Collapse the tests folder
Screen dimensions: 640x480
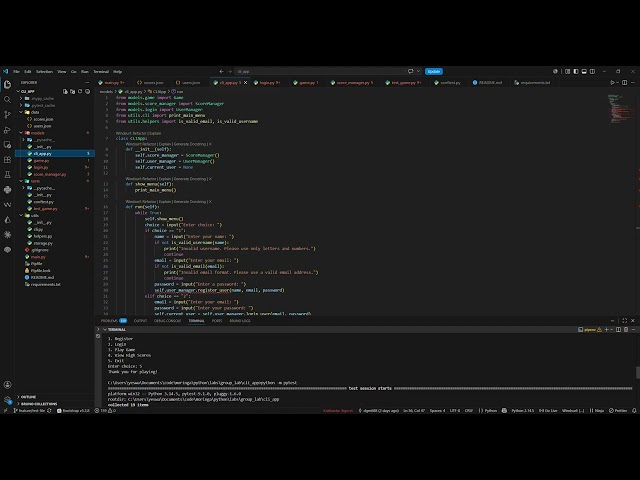pyautogui.click(x=55, y=181)
